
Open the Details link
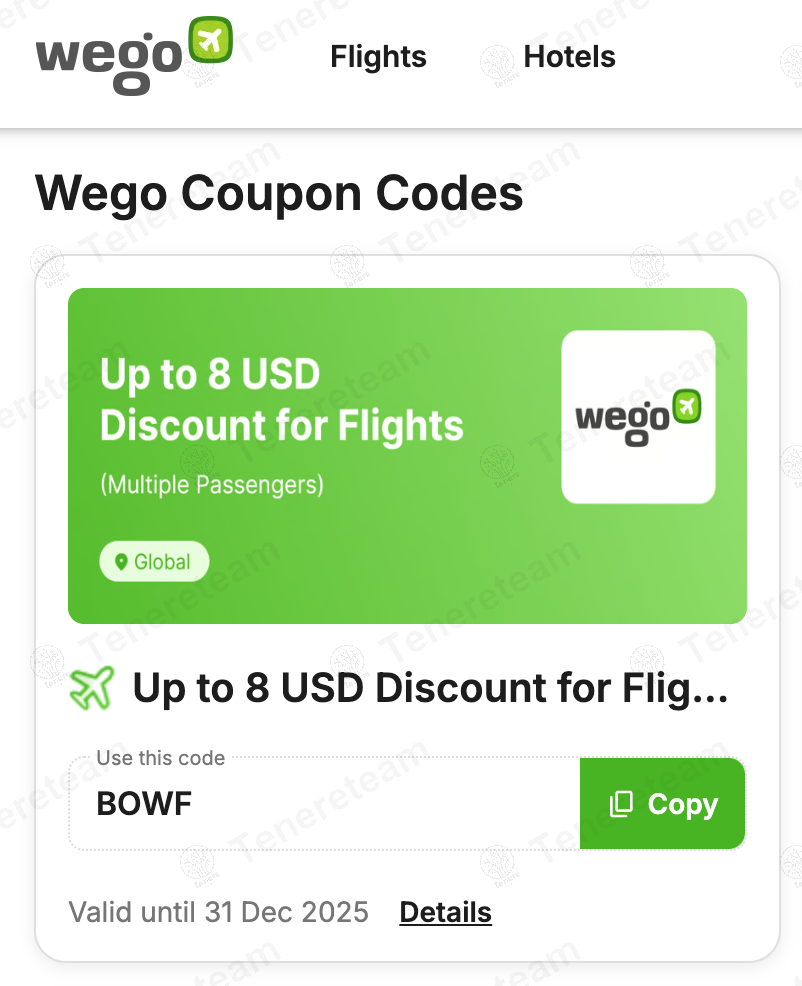pyautogui.click(x=445, y=912)
